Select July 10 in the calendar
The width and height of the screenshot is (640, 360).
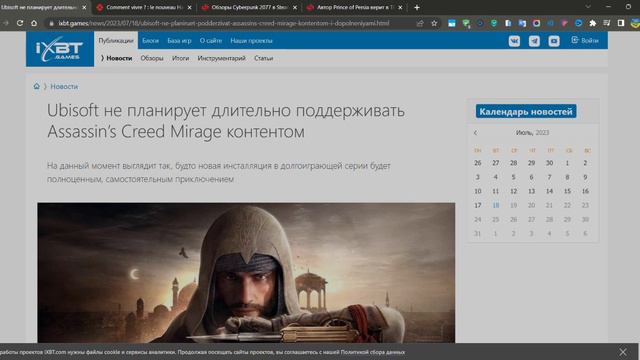(x=478, y=191)
